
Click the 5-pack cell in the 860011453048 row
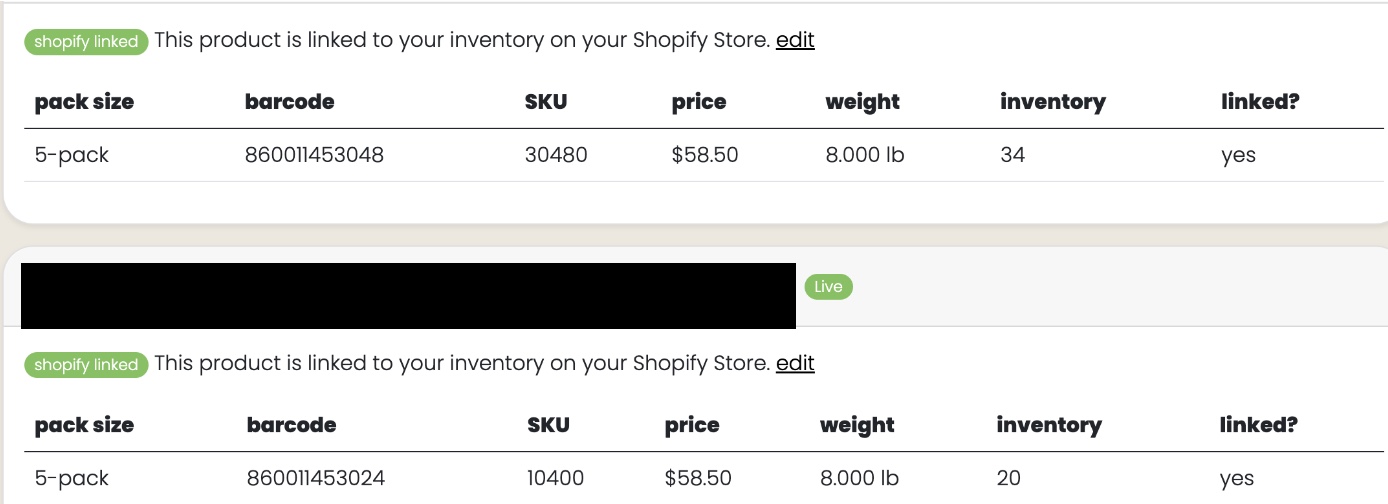[x=72, y=155]
